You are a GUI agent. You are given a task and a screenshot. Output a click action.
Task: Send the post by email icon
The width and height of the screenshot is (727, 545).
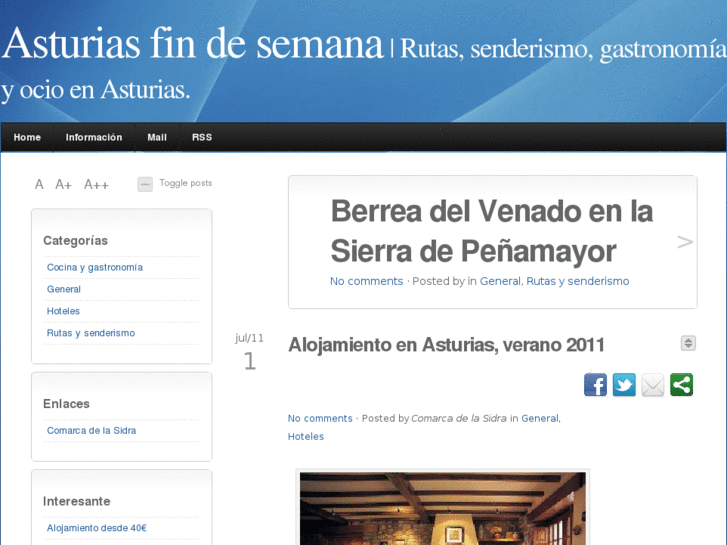click(x=653, y=385)
